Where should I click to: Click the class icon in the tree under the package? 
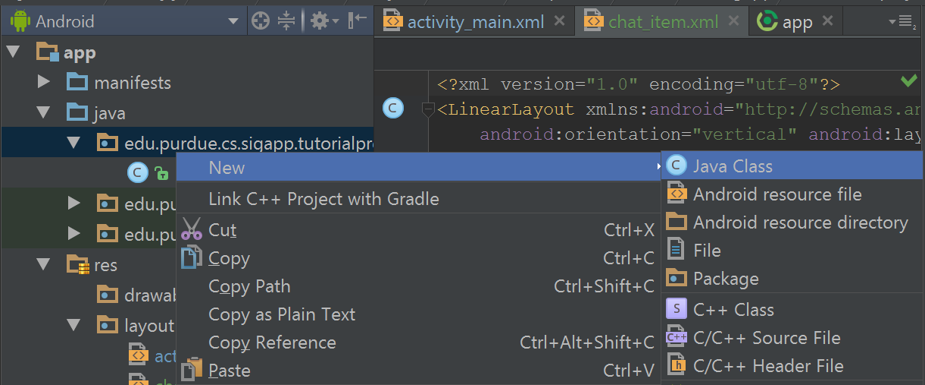137,173
